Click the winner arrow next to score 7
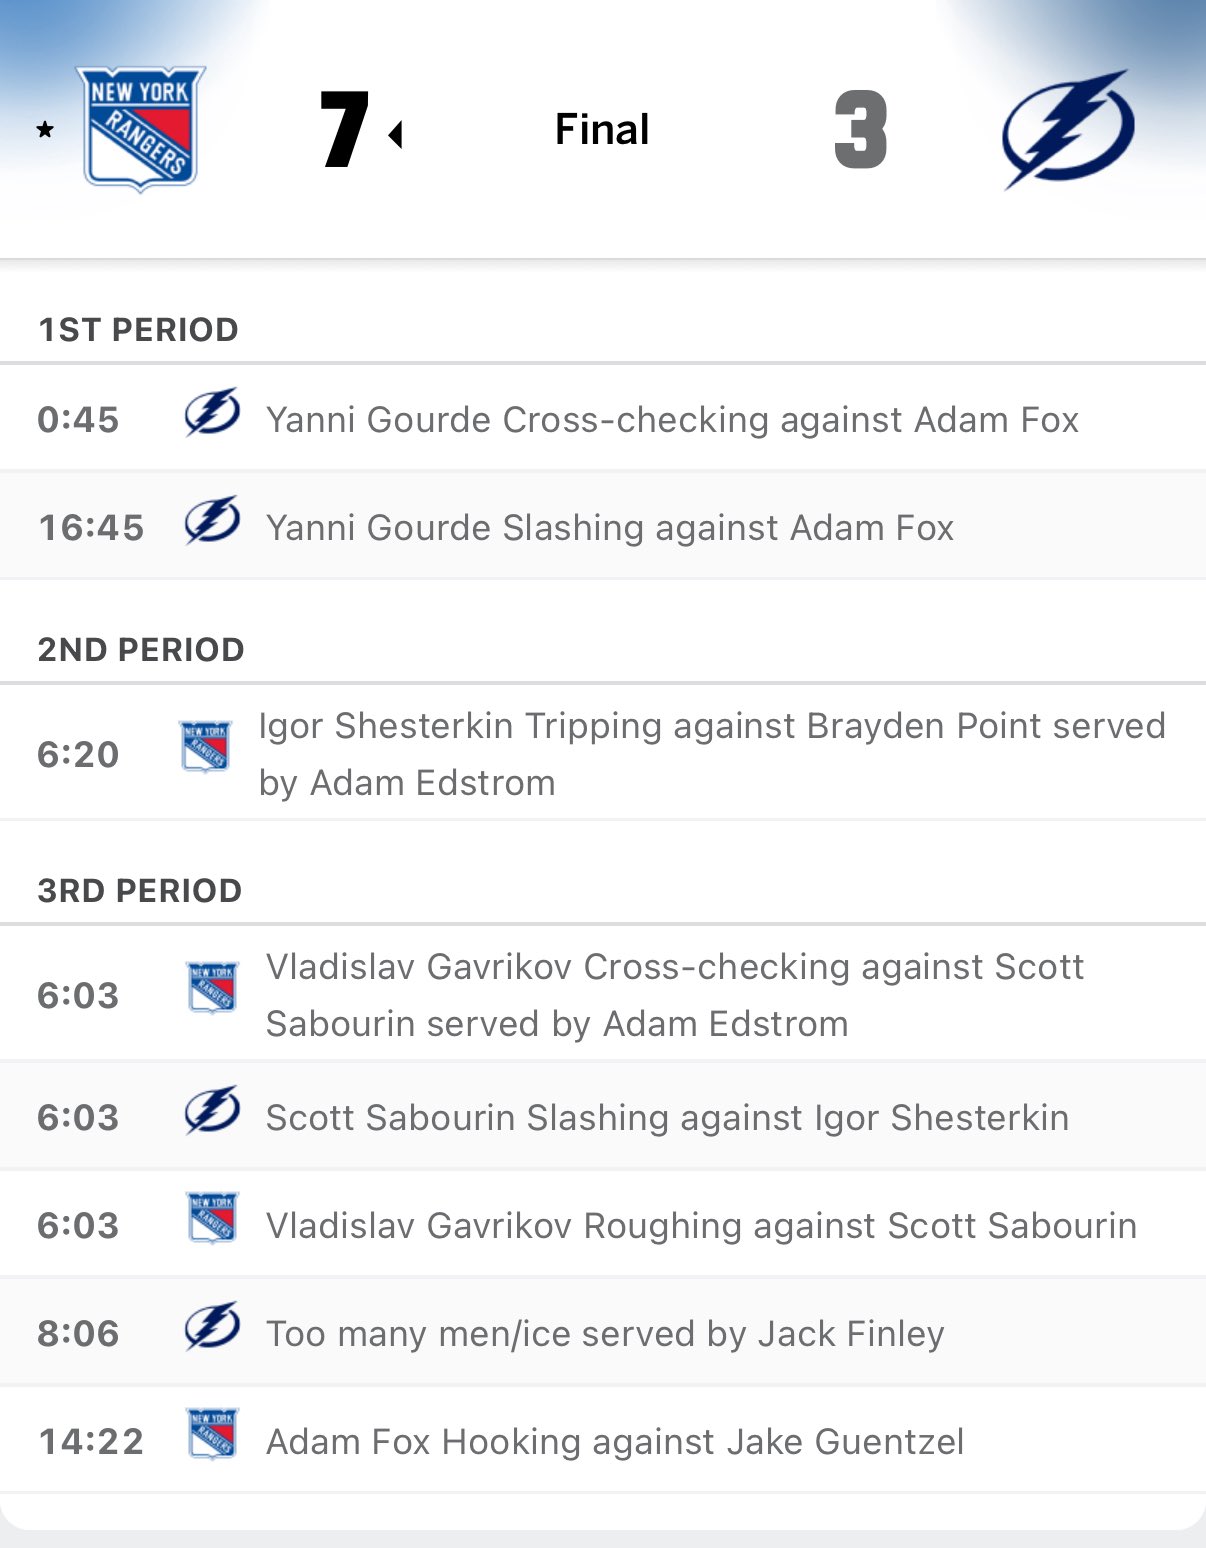This screenshot has height=1548, width=1206. pyautogui.click(x=396, y=134)
